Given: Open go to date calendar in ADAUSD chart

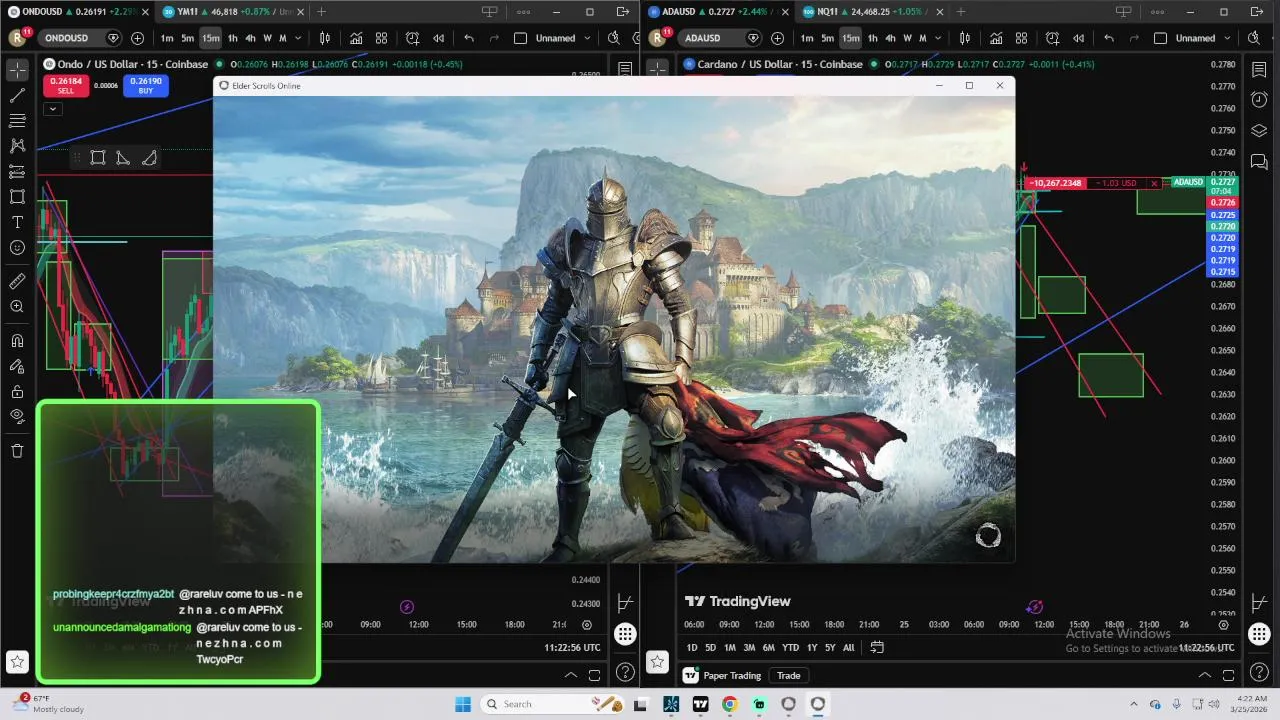Looking at the screenshot, I should [x=877, y=647].
